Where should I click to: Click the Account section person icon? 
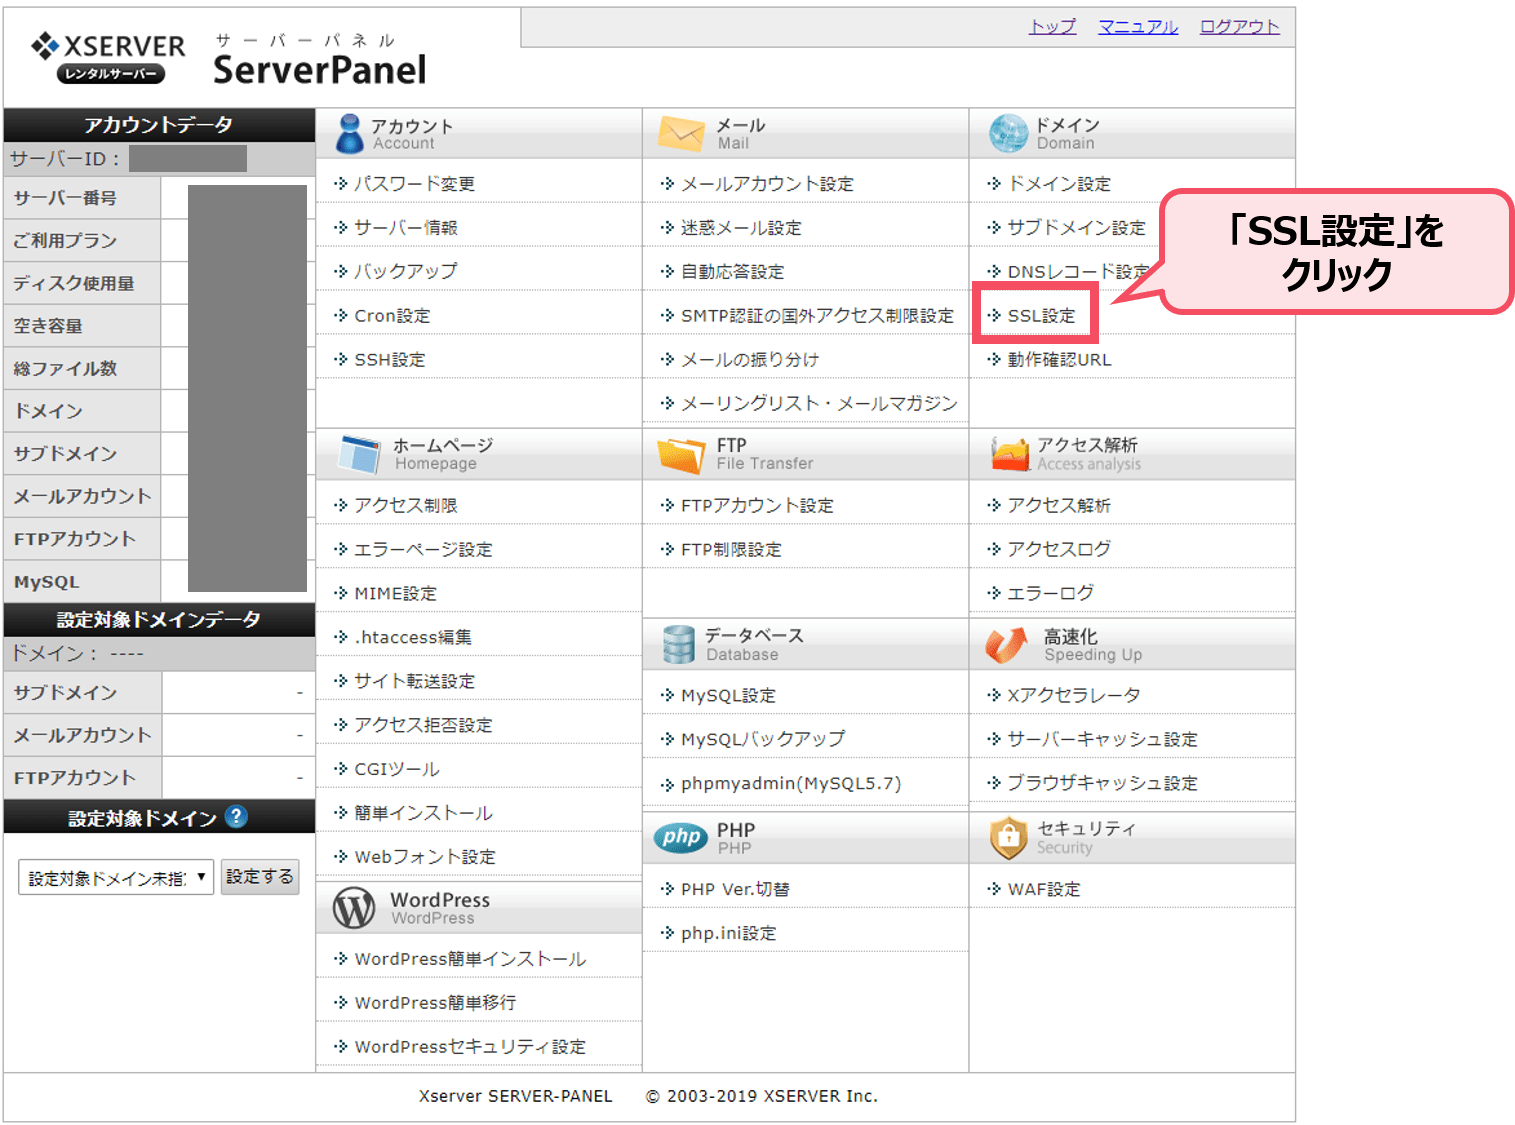[350, 134]
